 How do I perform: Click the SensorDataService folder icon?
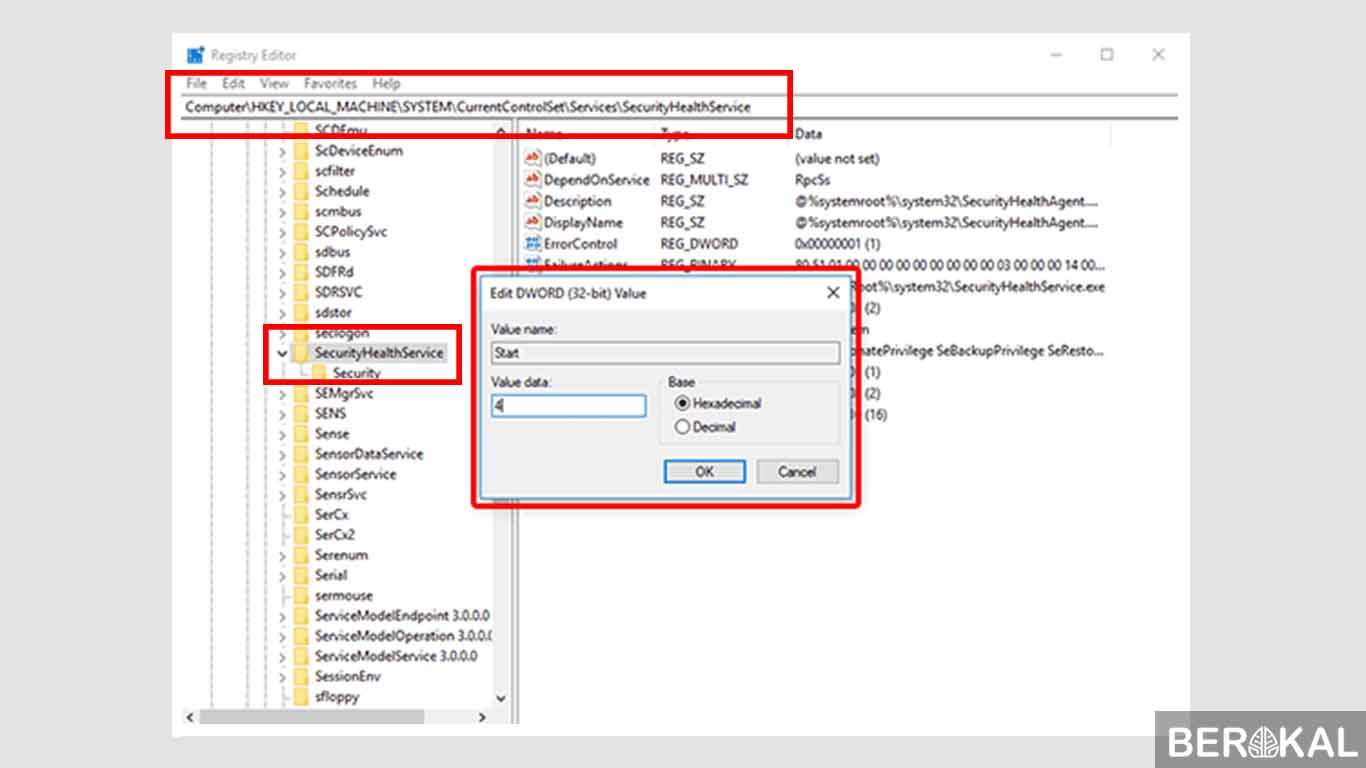point(301,454)
